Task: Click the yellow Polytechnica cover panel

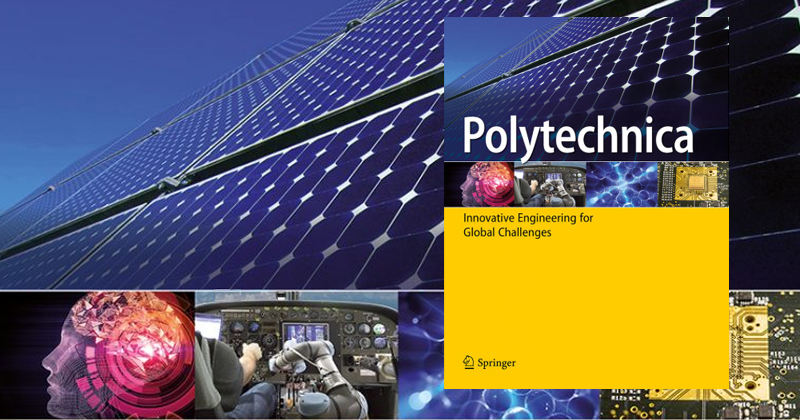Action: click(586, 298)
